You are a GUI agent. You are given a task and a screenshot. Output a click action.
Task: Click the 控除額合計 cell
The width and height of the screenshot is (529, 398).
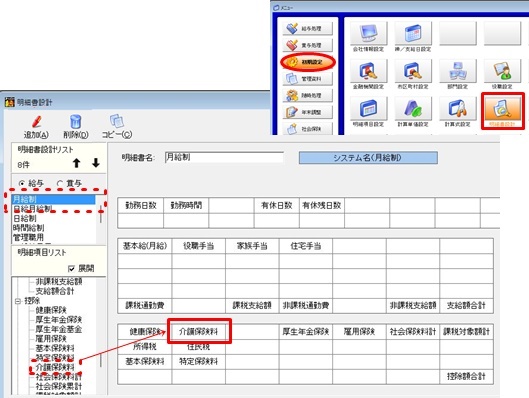(x=466, y=376)
